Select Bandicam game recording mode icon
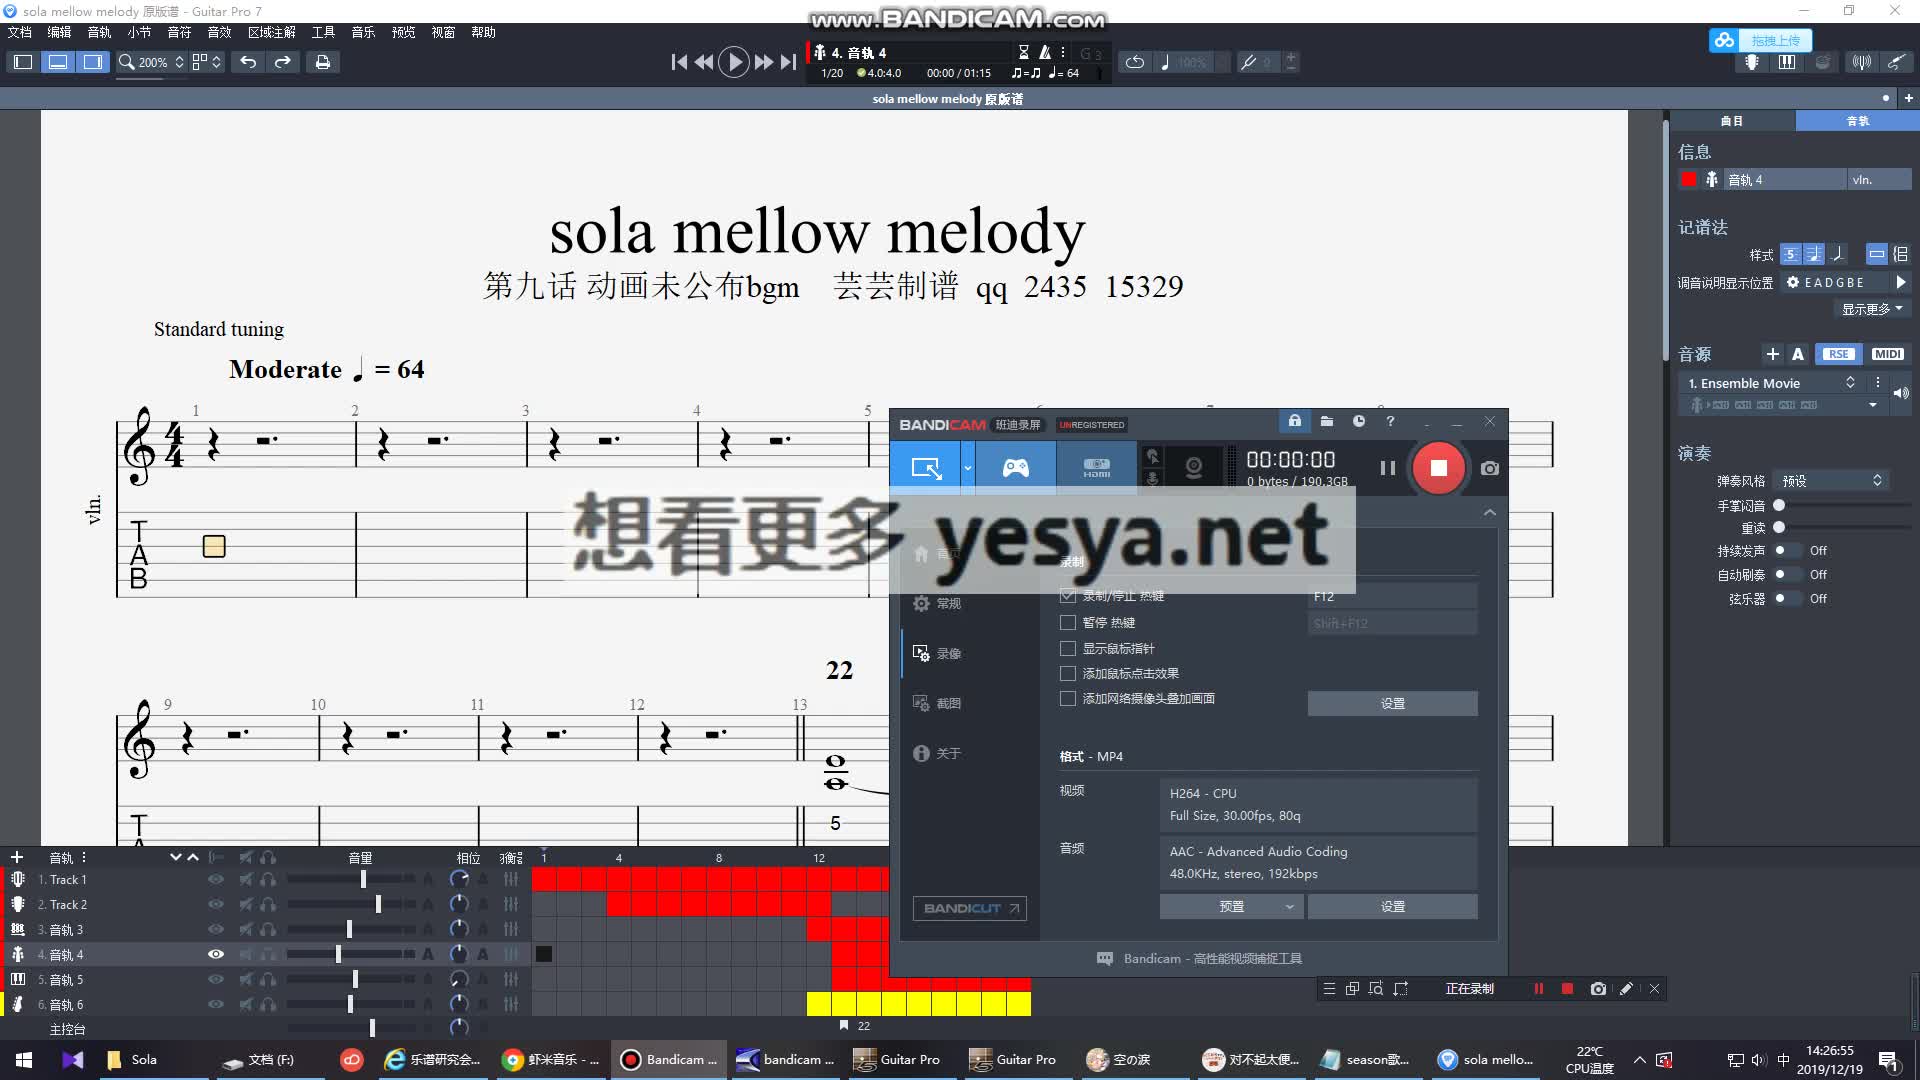 [1016, 468]
